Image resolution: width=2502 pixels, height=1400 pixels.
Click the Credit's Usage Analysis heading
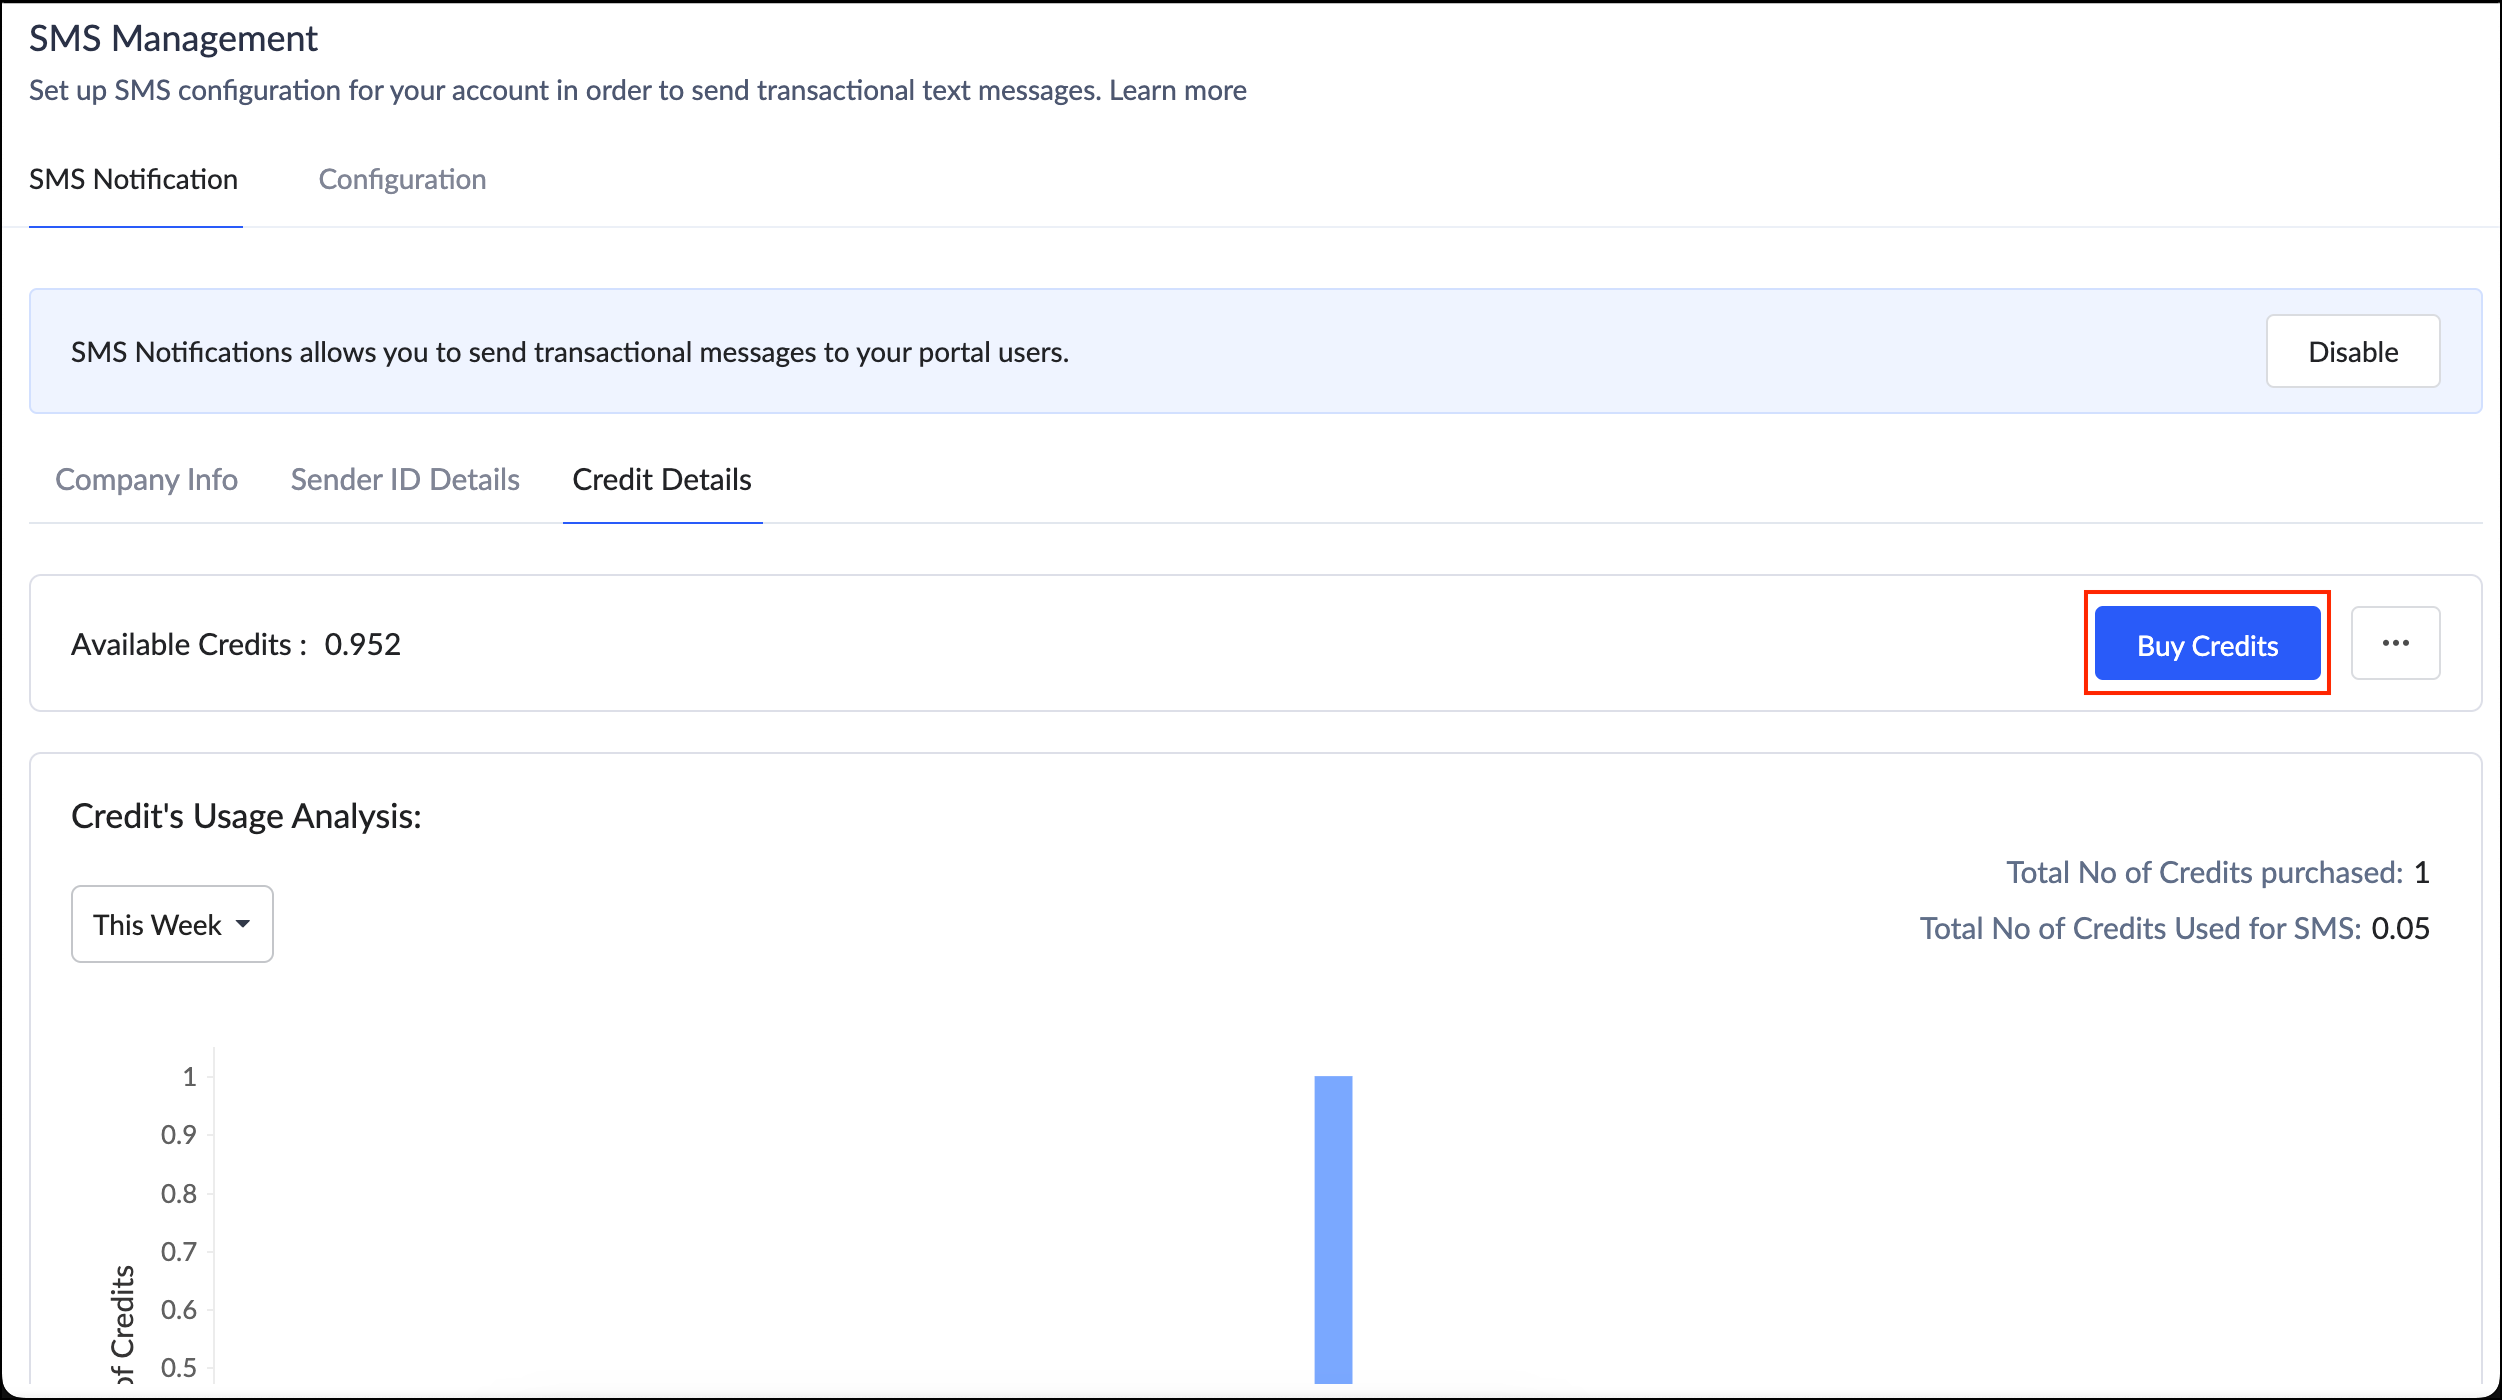point(246,816)
